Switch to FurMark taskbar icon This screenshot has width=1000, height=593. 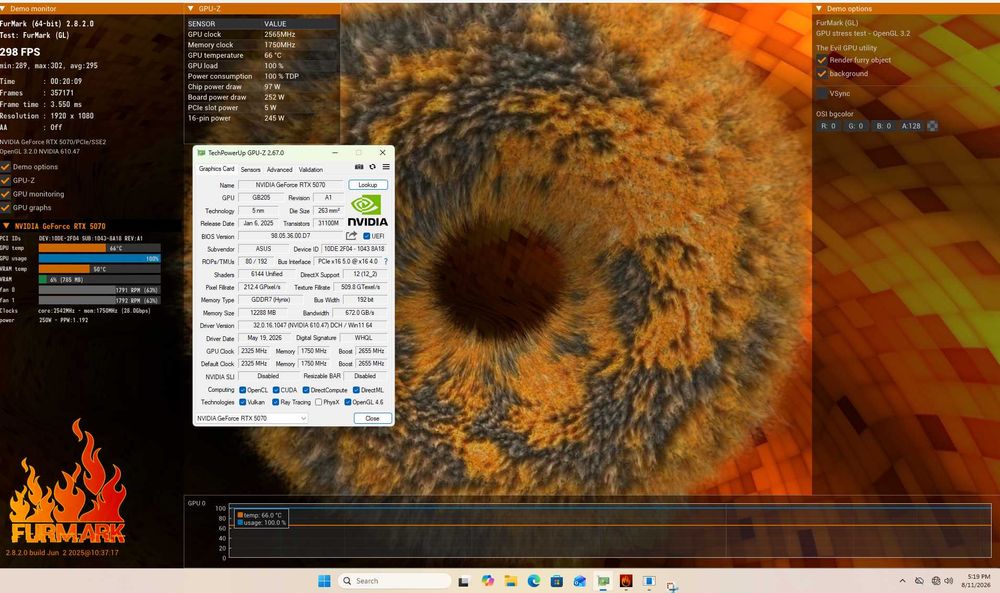click(626, 581)
